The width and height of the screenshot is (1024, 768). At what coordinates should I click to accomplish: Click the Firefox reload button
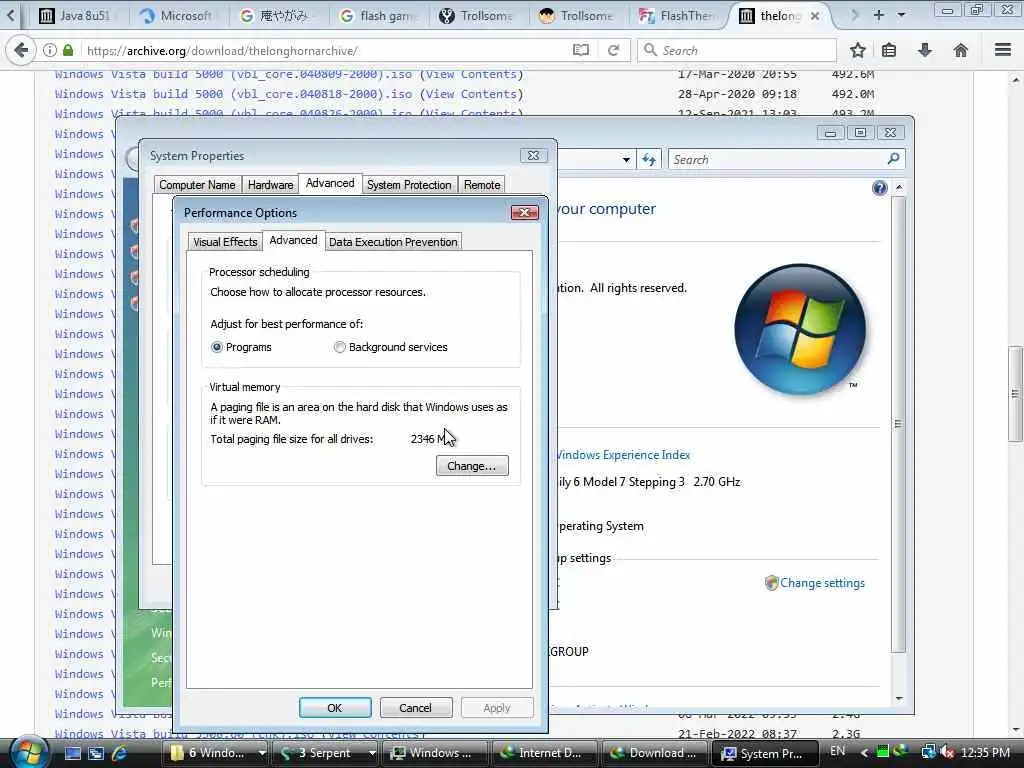[x=613, y=50]
